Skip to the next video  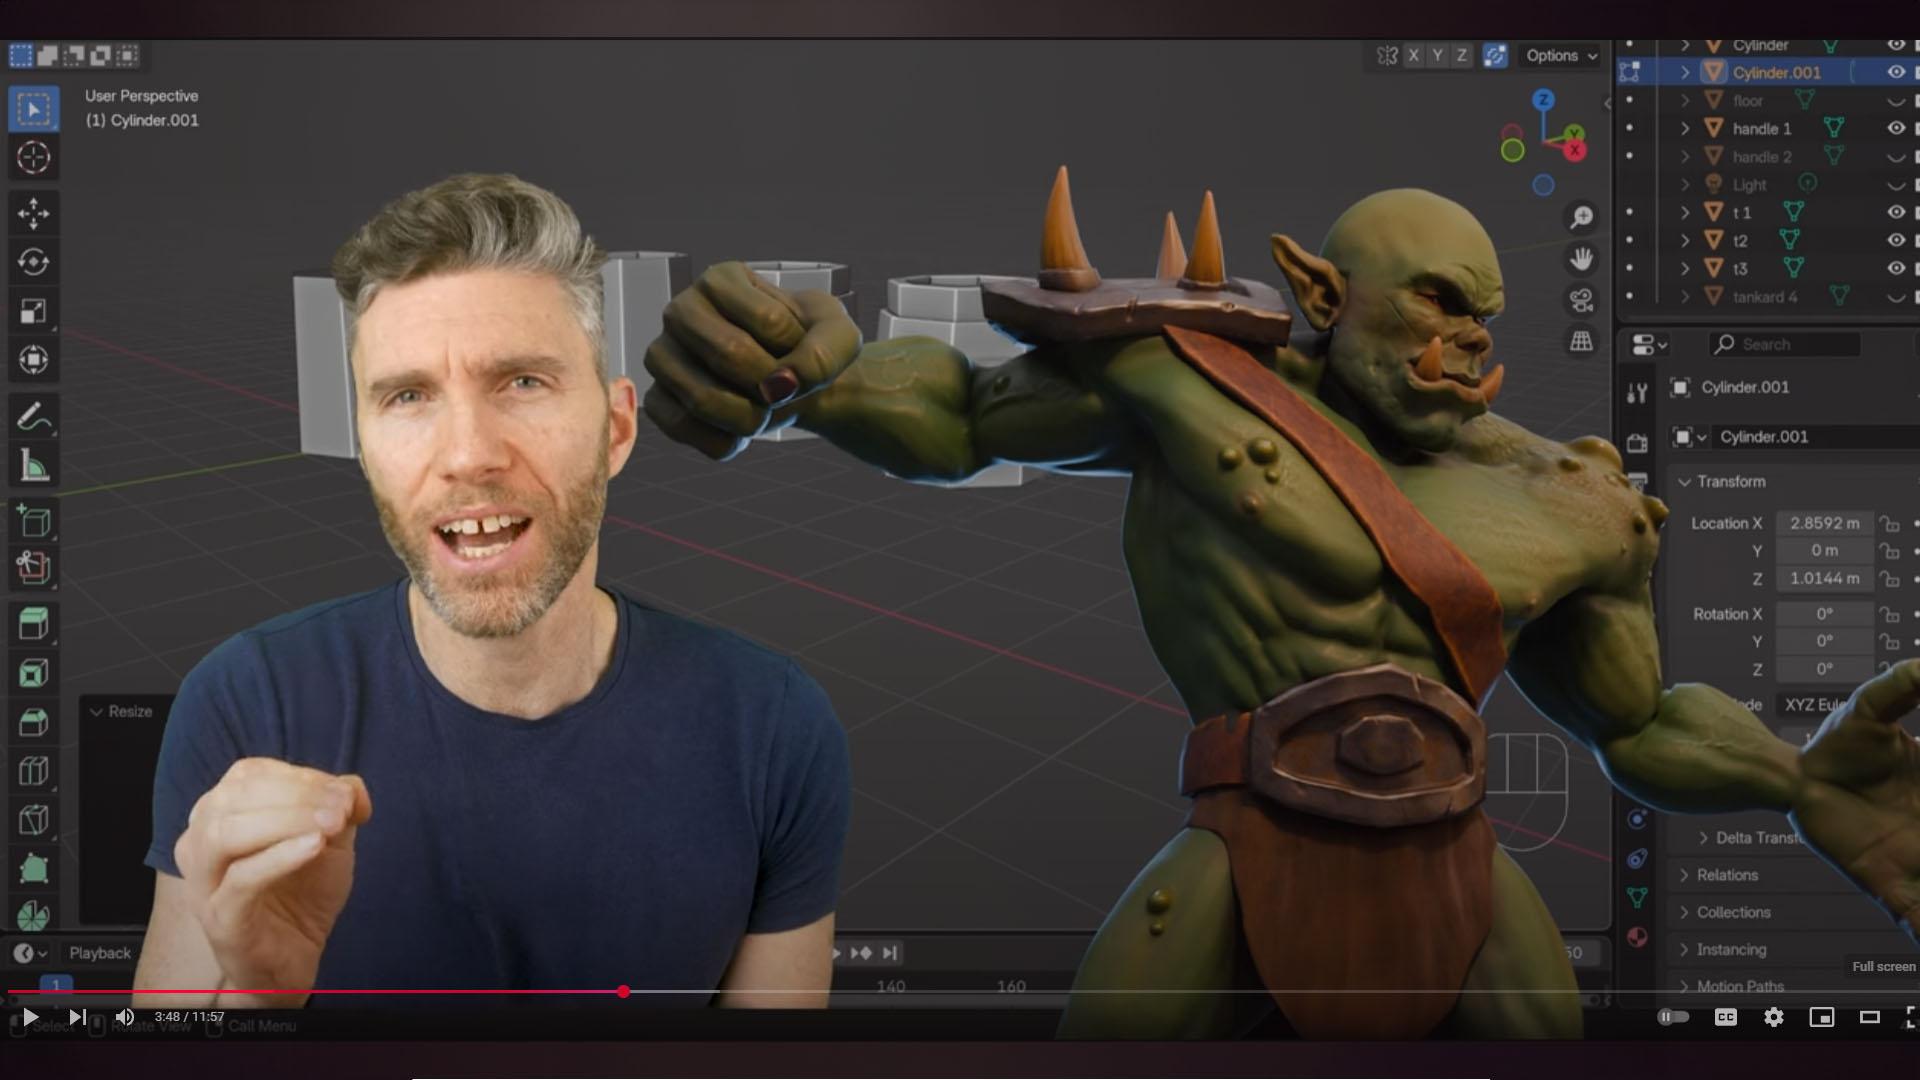coord(77,1017)
